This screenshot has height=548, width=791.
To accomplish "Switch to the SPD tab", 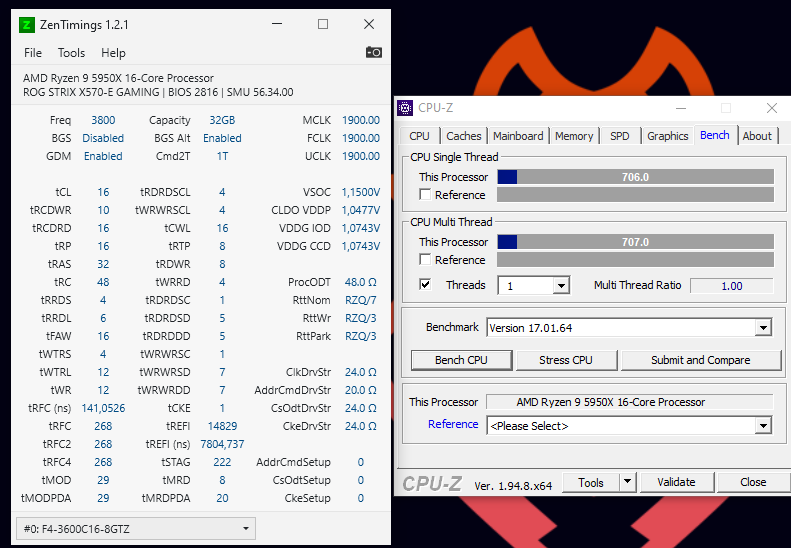I will (x=619, y=136).
